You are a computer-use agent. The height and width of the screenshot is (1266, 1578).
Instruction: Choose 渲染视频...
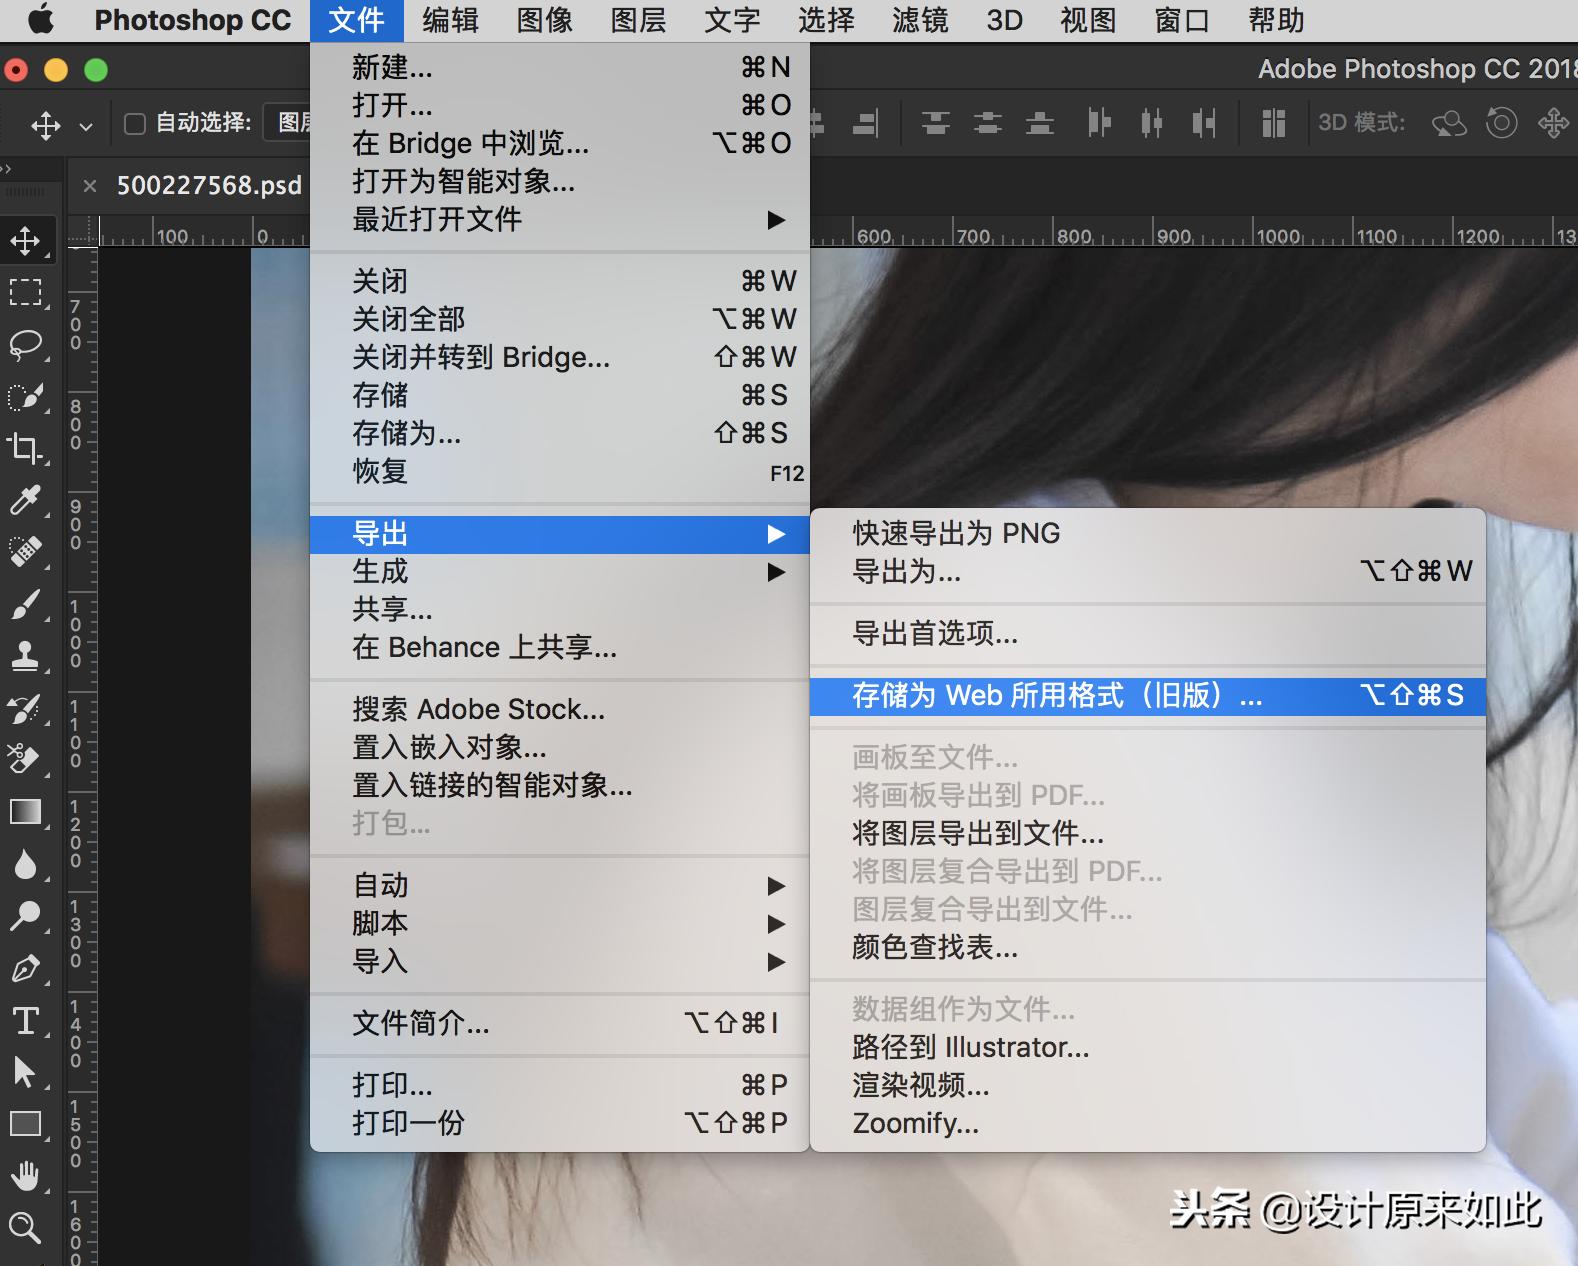click(1148, 1085)
